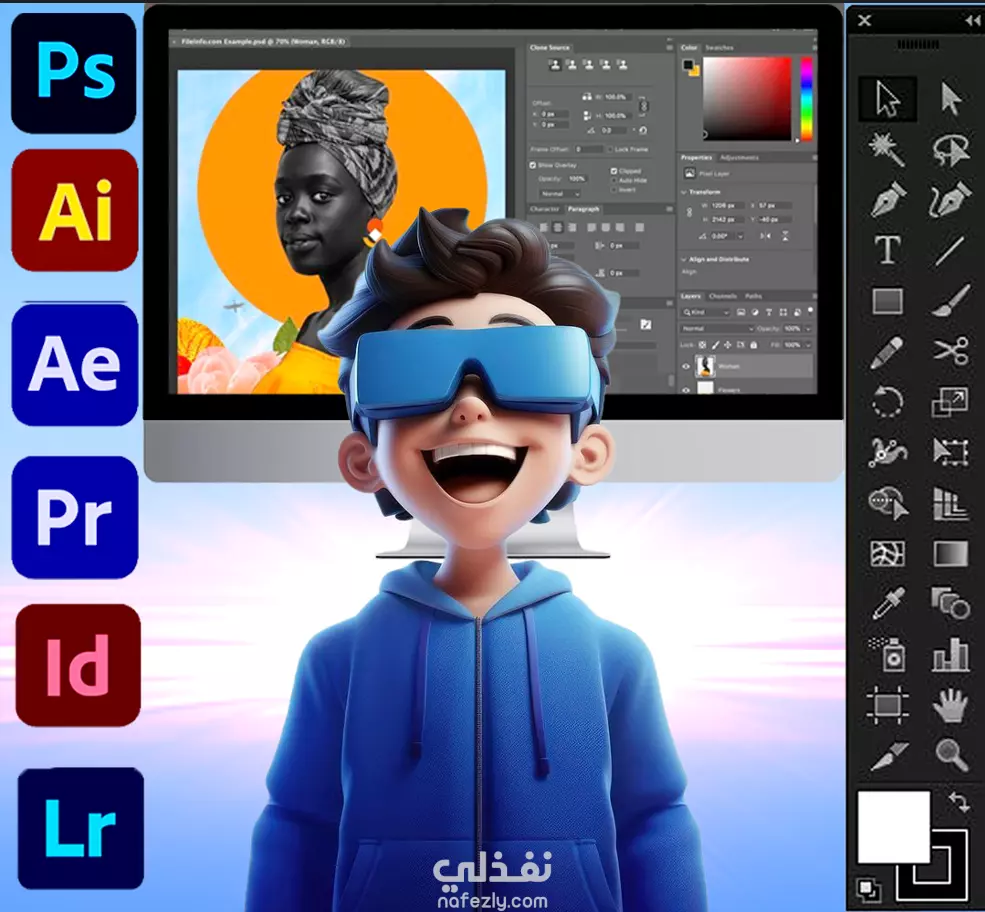Screen dimensions: 985x912
Task: Collapse the Align and Distribute section
Action: pos(684,259)
